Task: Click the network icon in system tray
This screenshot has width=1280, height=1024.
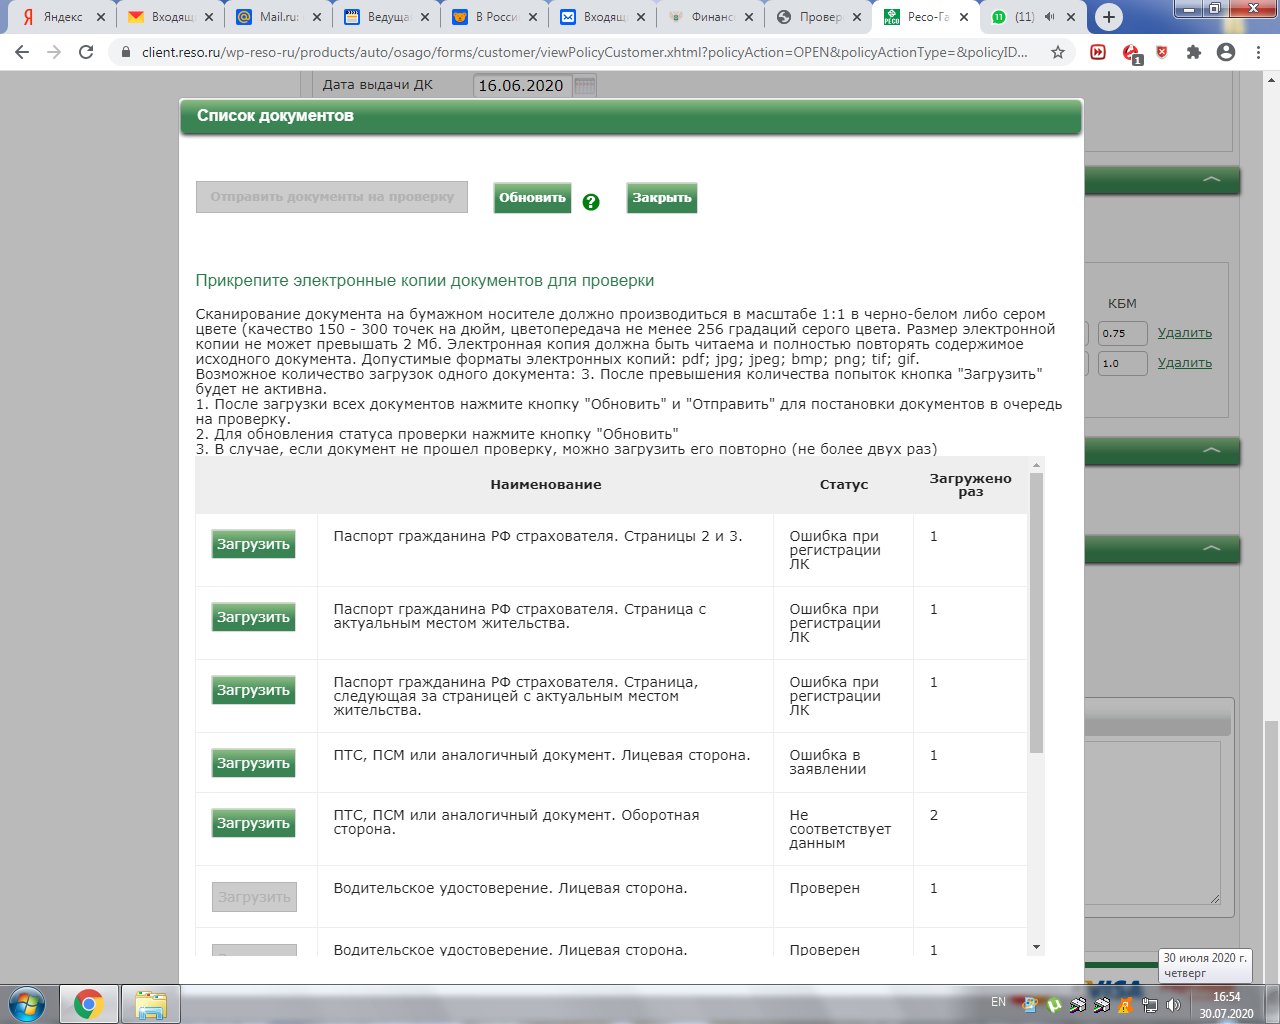Action: tap(1151, 1004)
